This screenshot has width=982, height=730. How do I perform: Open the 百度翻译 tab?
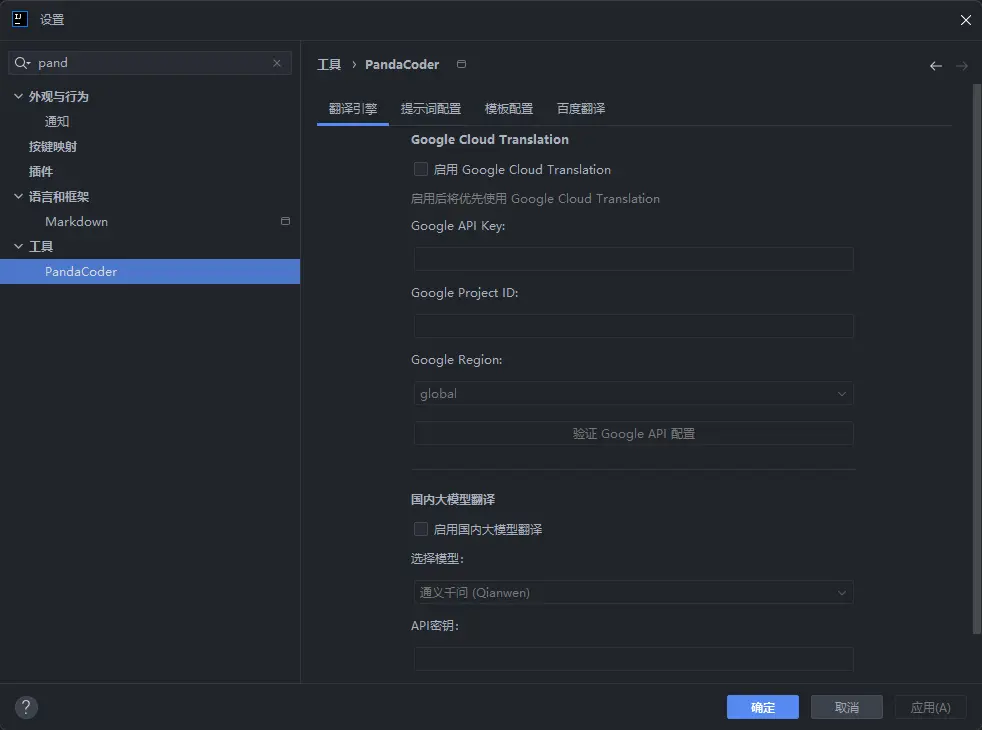coord(581,109)
